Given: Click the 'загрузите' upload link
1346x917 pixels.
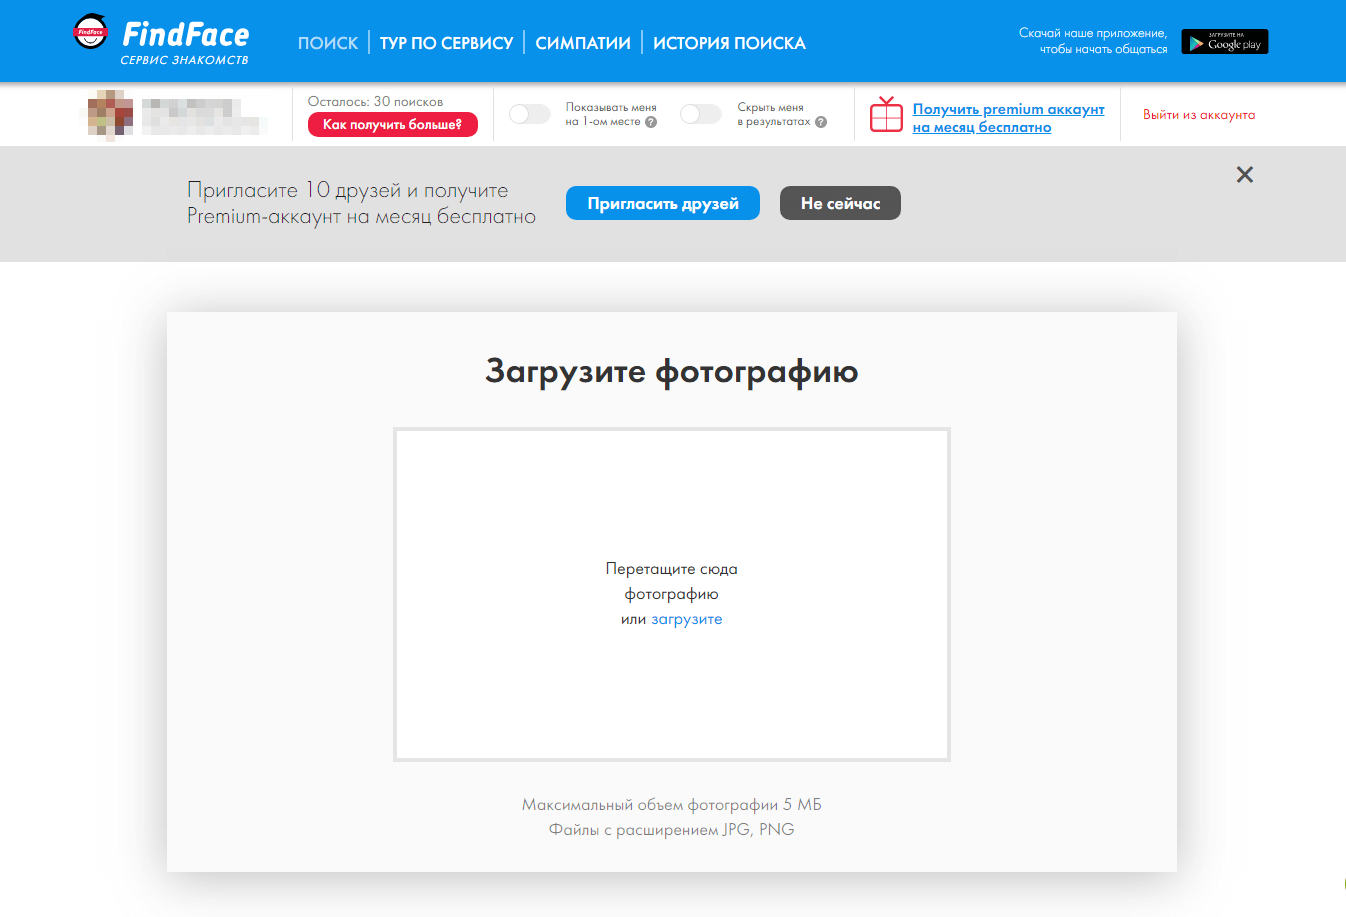Looking at the screenshot, I should pyautogui.click(x=686, y=619).
